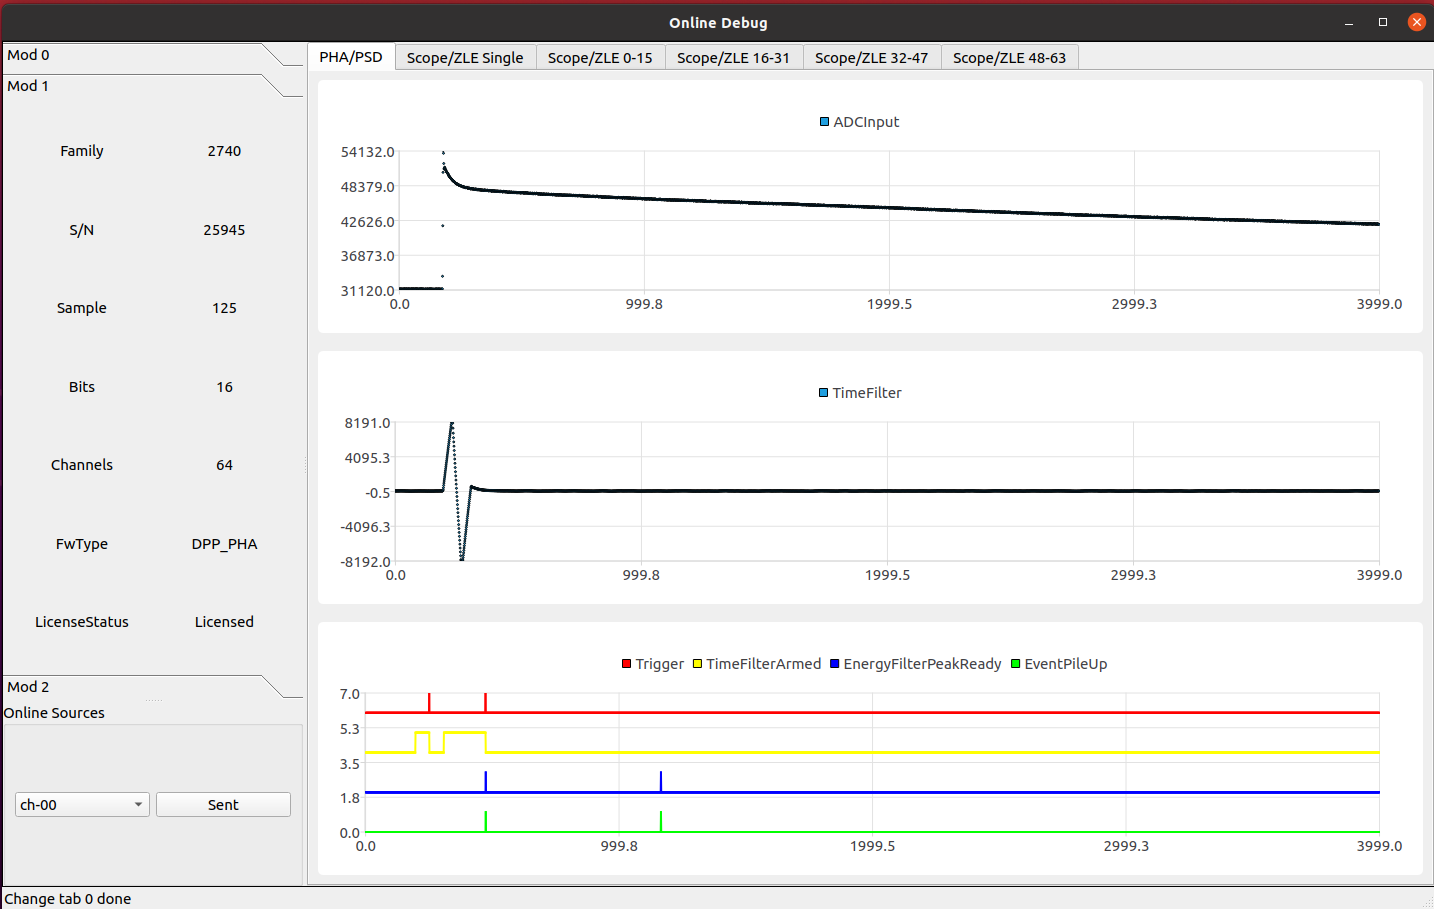Expand the Mod 0 section
The width and height of the screenshot is (1434, 909).
pyautogui.click(x=152, y=55)
